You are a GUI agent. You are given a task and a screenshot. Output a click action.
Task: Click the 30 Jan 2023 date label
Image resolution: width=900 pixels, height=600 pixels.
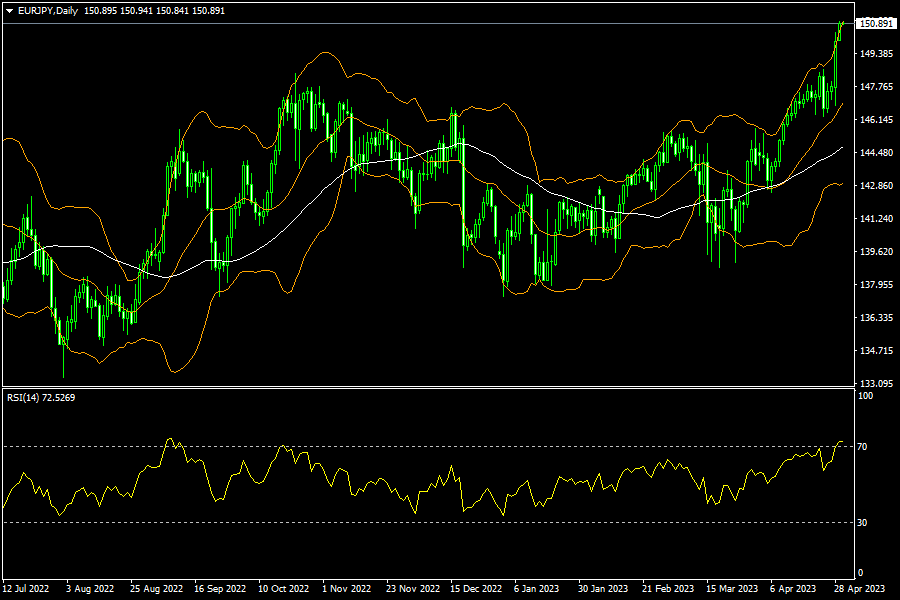click(603, 589)
